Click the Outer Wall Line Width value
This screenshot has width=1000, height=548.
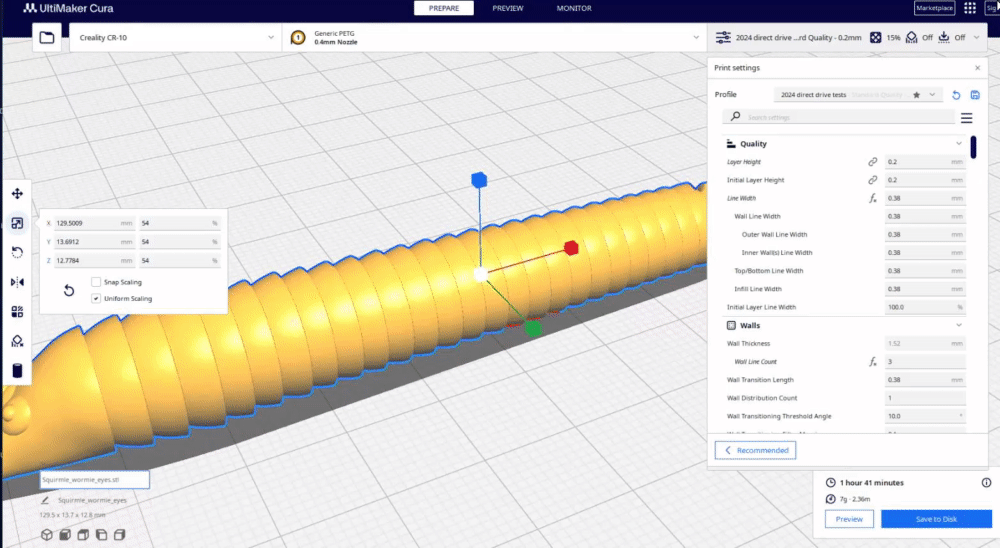tap(925, 234)
